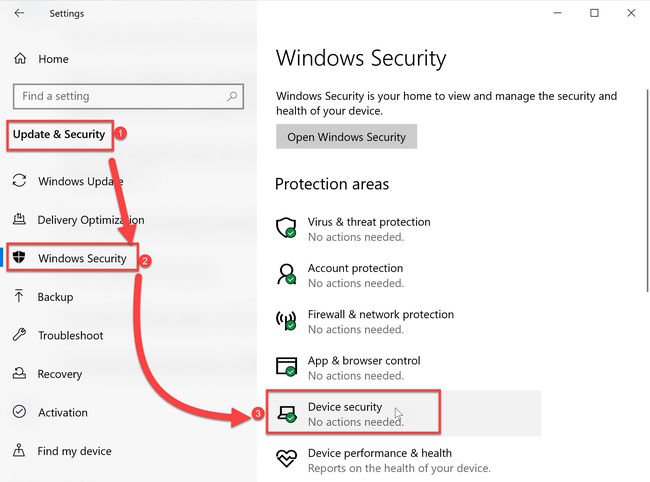Viewport: 650px width, 482px height.
Task: Click the back arrow in Settings
Action: click(19, 14)
